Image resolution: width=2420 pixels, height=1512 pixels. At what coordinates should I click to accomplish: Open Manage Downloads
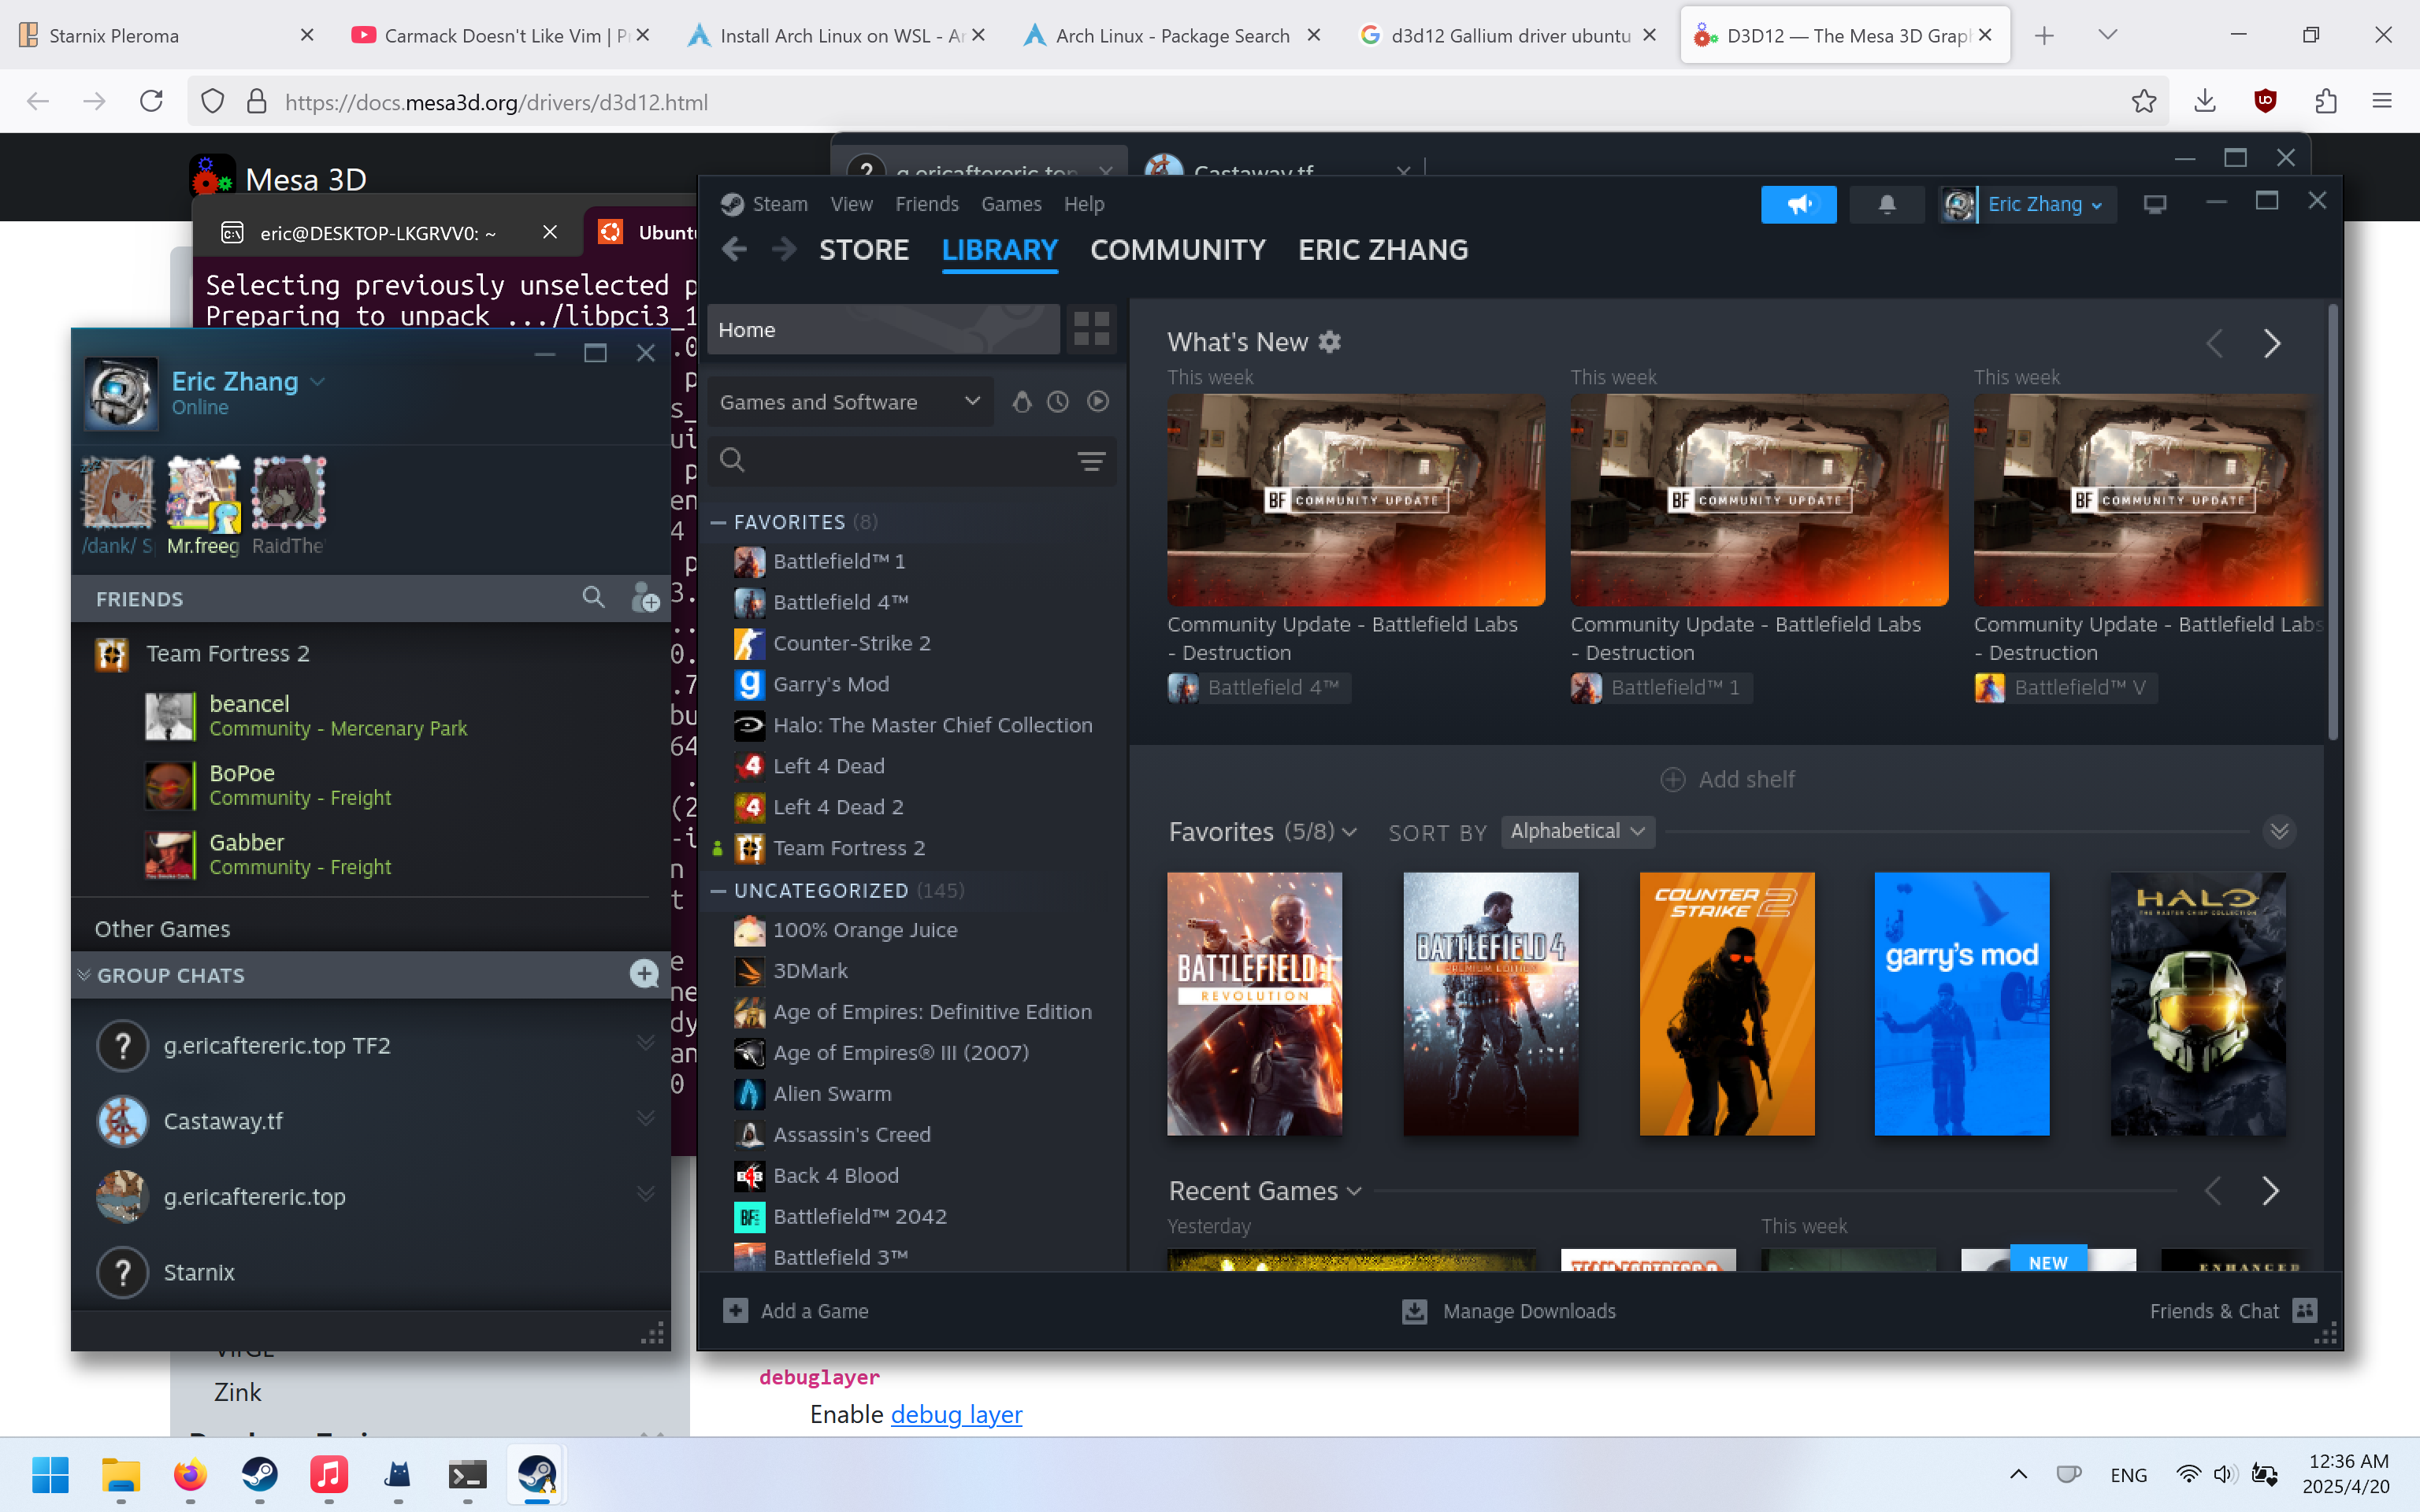click(x=1509, y=1310)
